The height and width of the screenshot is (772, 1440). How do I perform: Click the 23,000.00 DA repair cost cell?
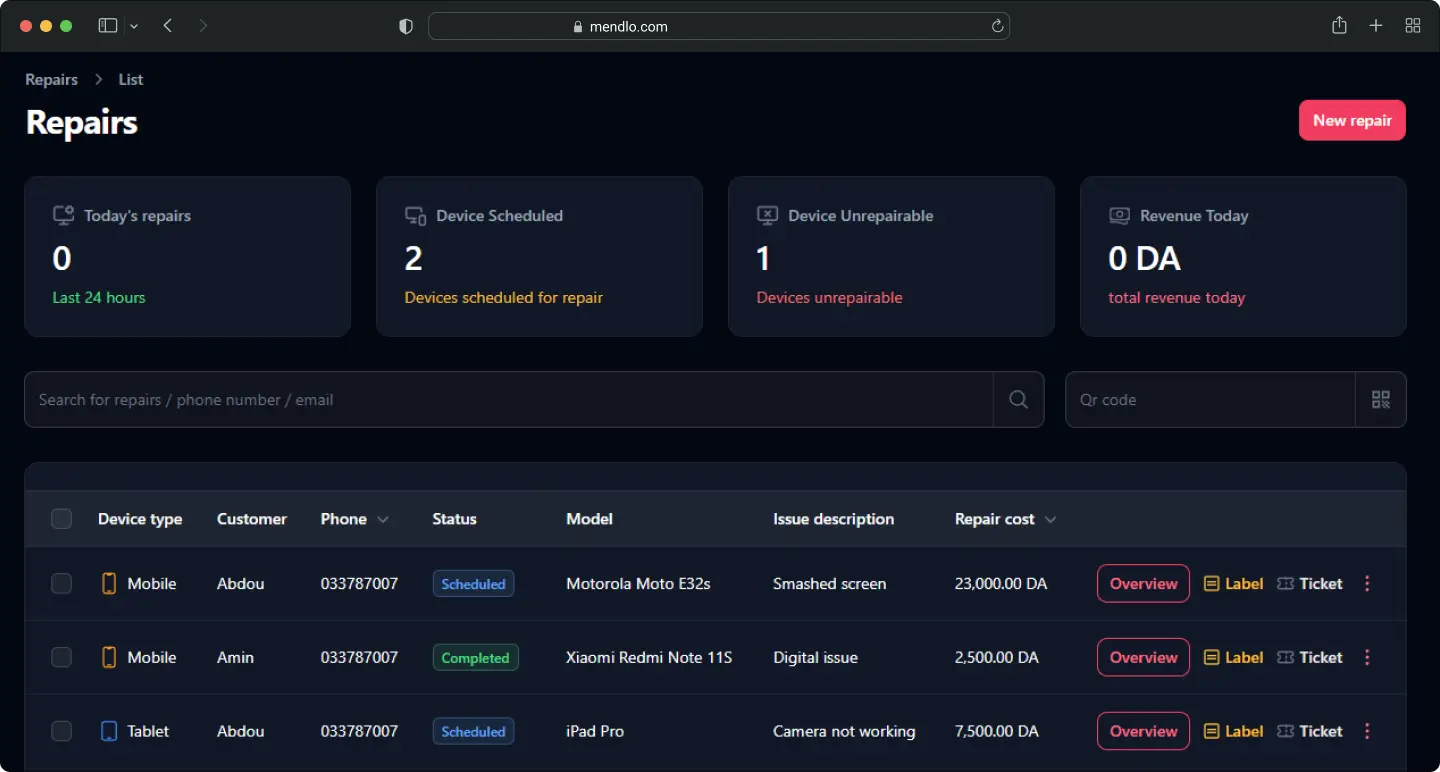[x=1001, y=583]
